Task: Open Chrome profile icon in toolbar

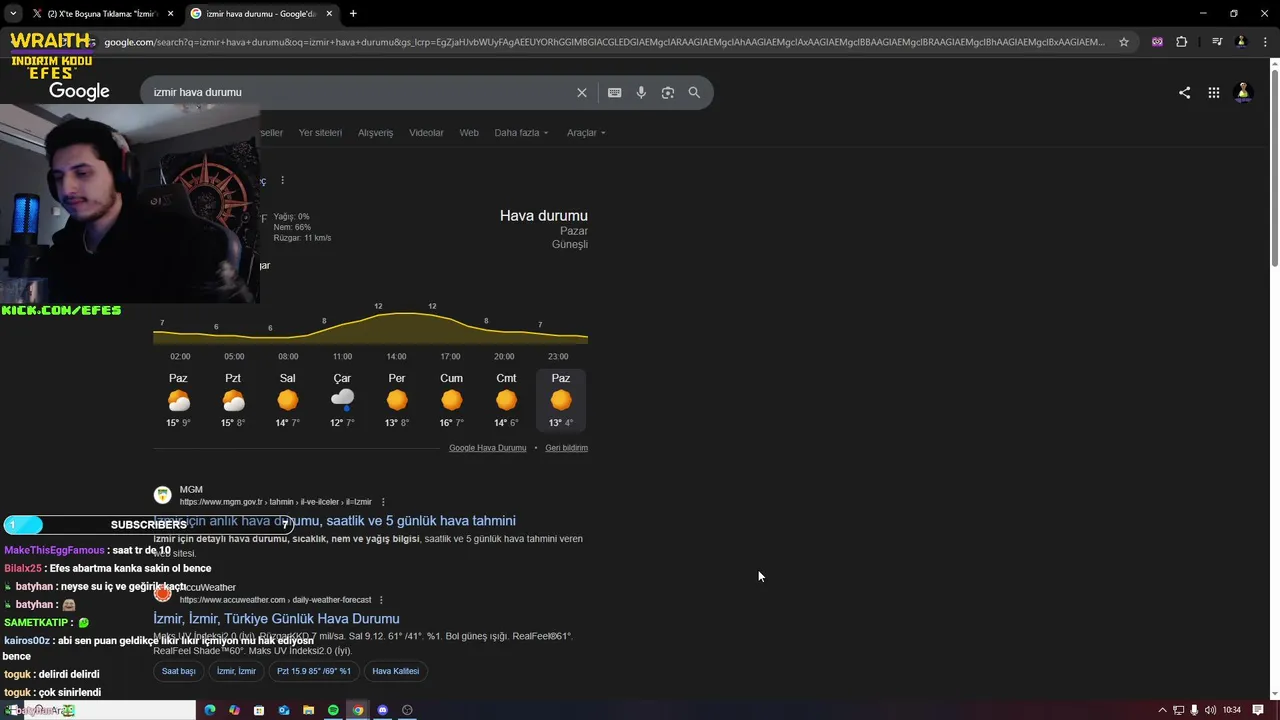Action: [x=1241, y=42]
